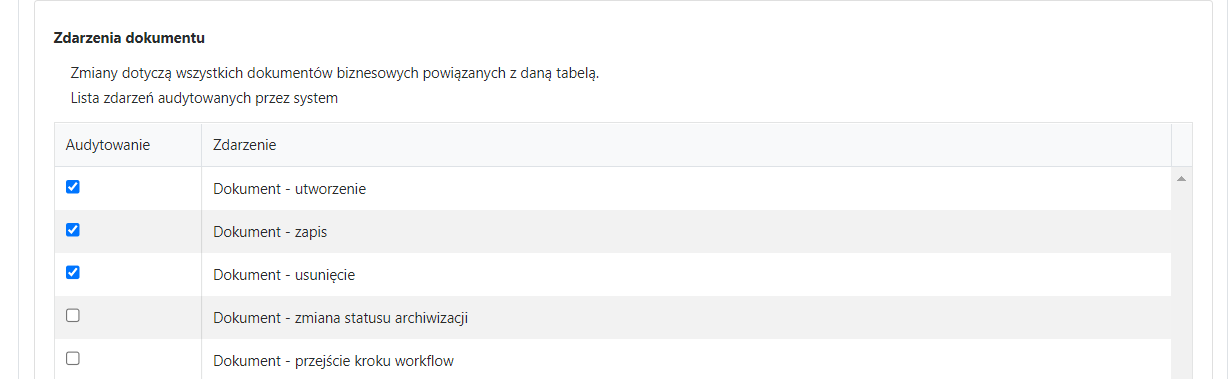Viewport: 1231px width, 379px height.
Task: Click the Zmiany dotyczą wszystkich dokumentów description
Action: pos(334,73)
